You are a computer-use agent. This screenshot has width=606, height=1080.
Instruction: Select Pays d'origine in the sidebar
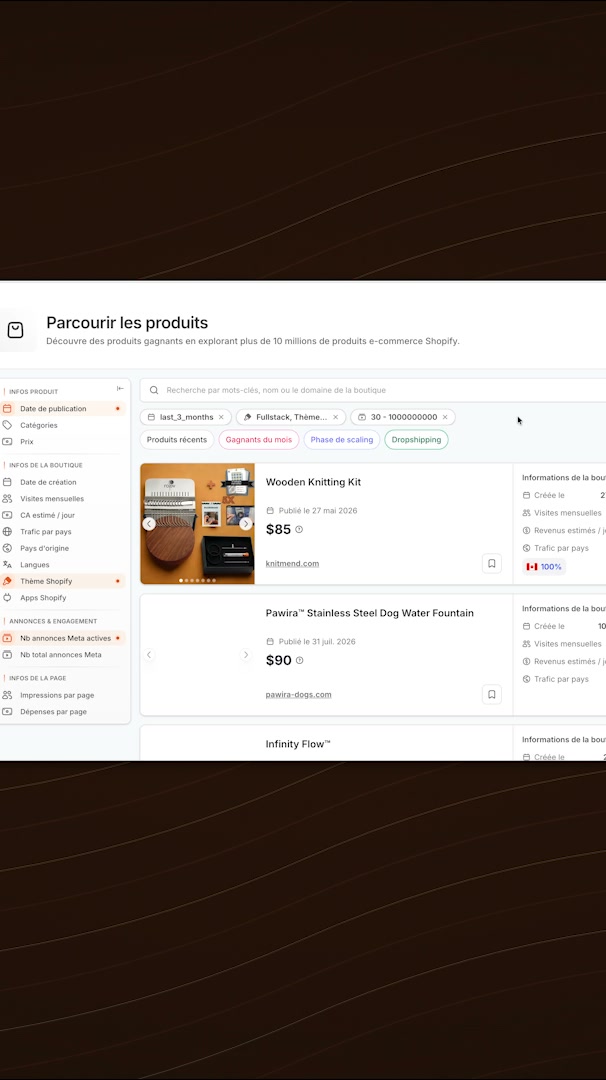click(63, 548)
